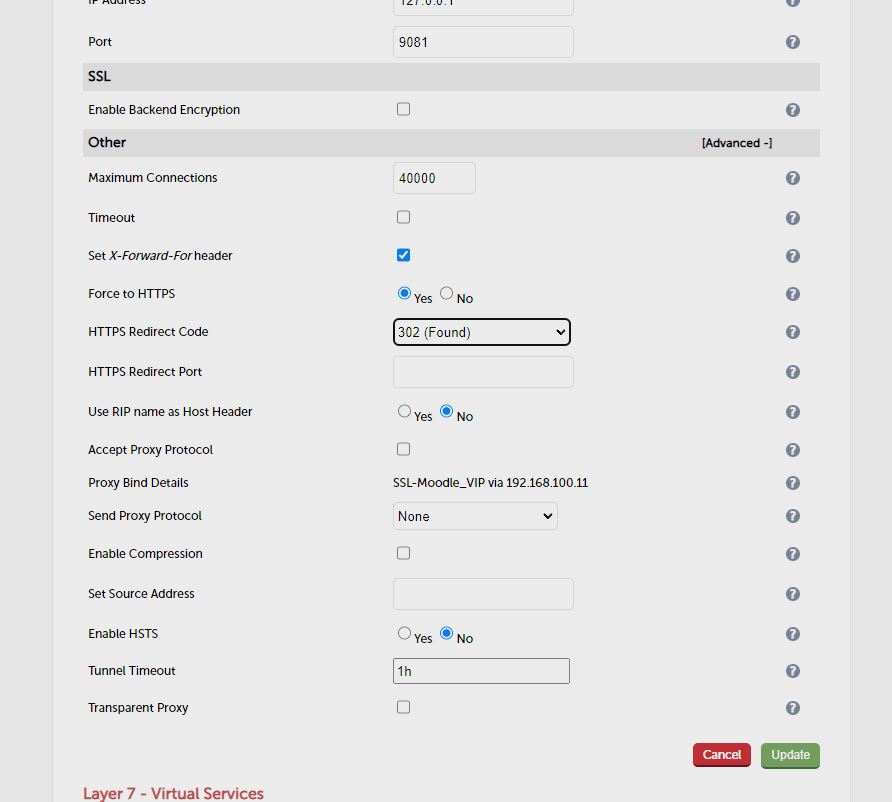The image size is (892, 802).
Task: Click the Other section header
Action: (x=107, y=142)
